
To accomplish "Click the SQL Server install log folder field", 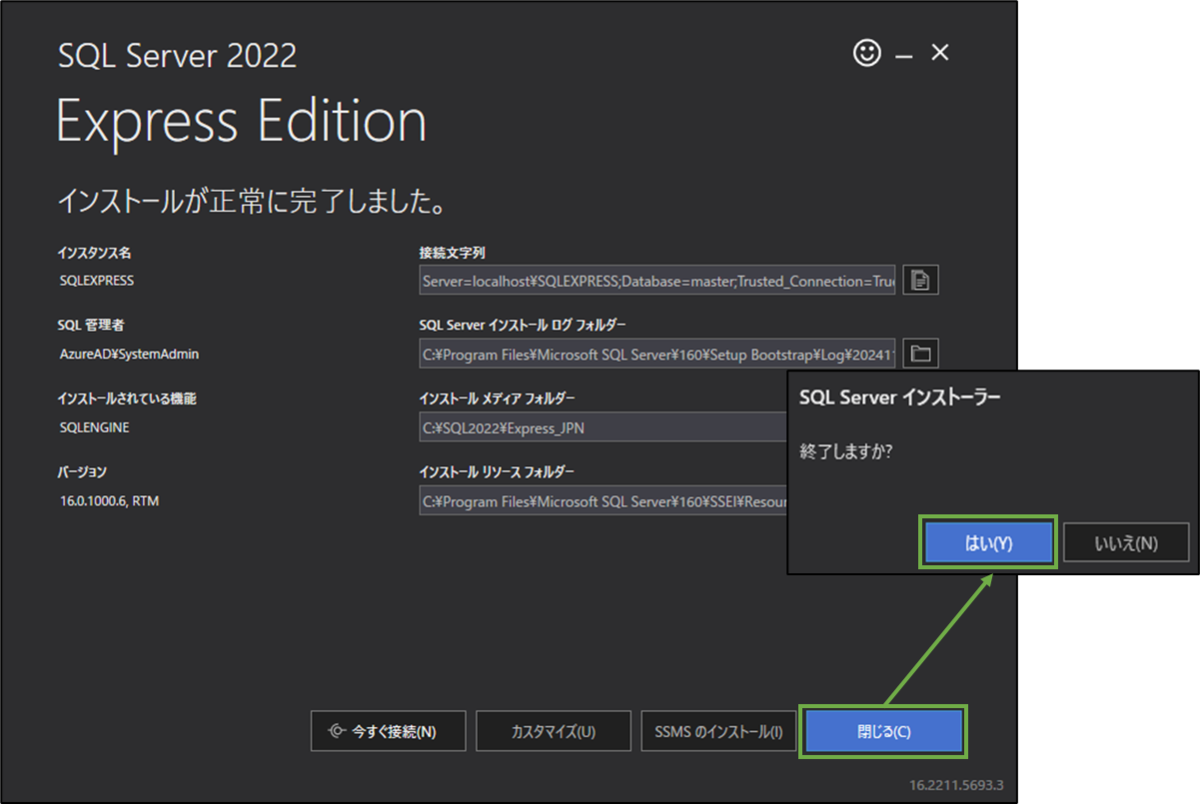I will [x=657, y=354].
